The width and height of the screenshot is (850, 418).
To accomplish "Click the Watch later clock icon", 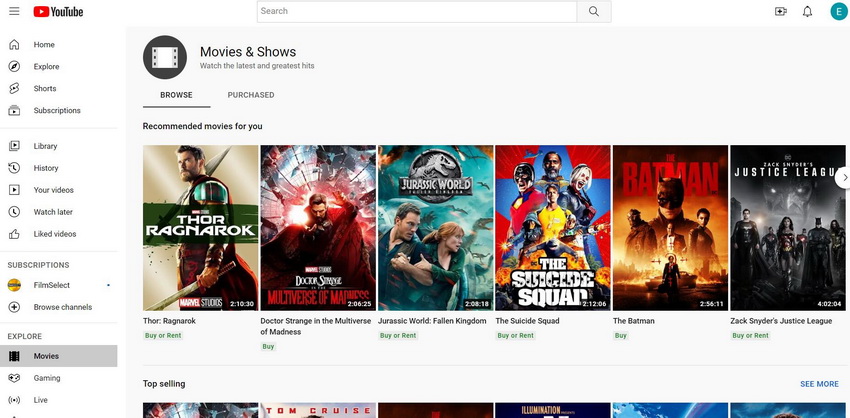I will (x=14, y=212).
